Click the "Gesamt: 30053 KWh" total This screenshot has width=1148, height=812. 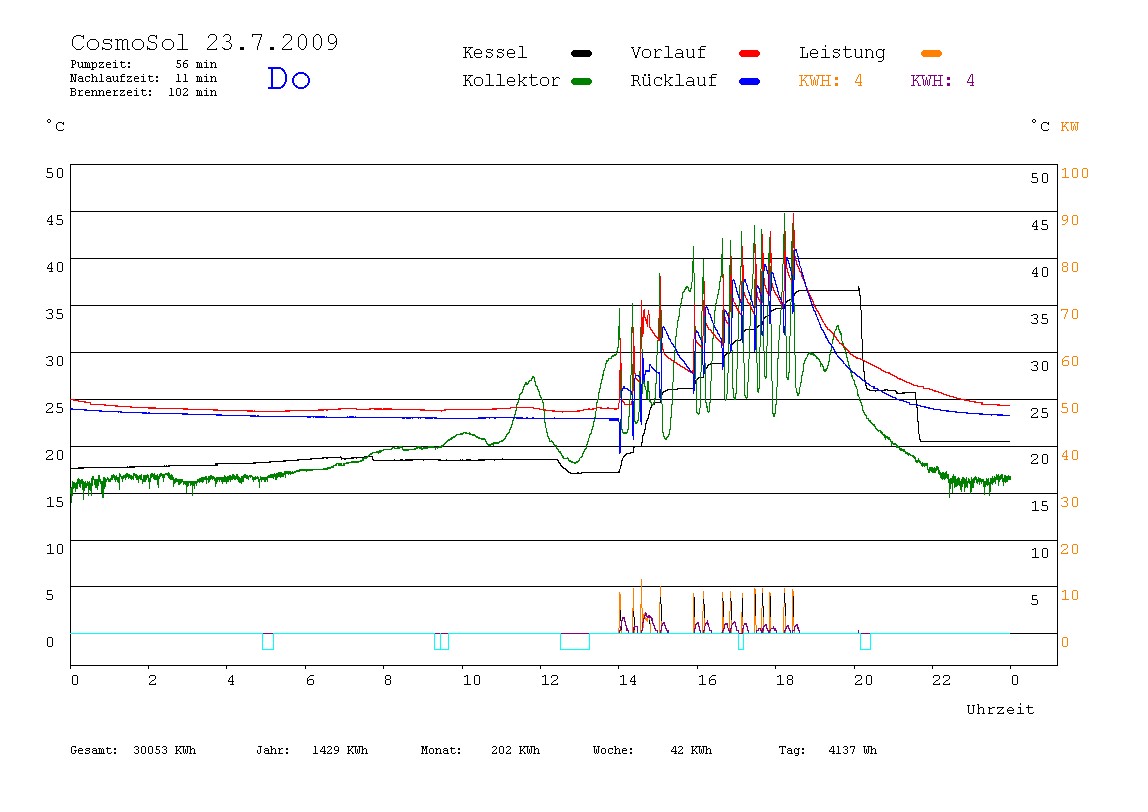133,750
